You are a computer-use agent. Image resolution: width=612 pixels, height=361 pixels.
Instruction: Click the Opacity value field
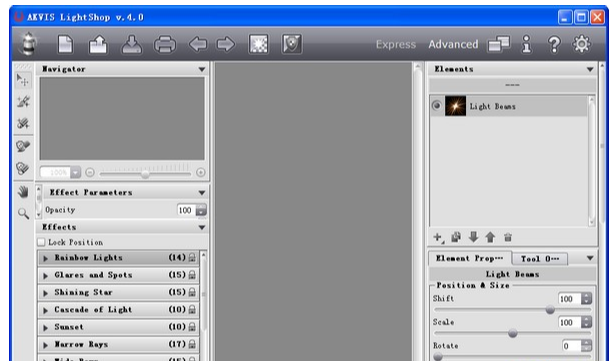187,210
